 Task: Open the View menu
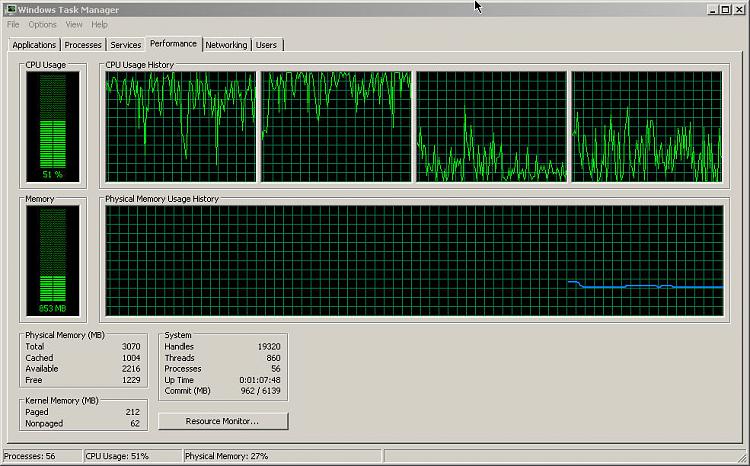[74, 24]
